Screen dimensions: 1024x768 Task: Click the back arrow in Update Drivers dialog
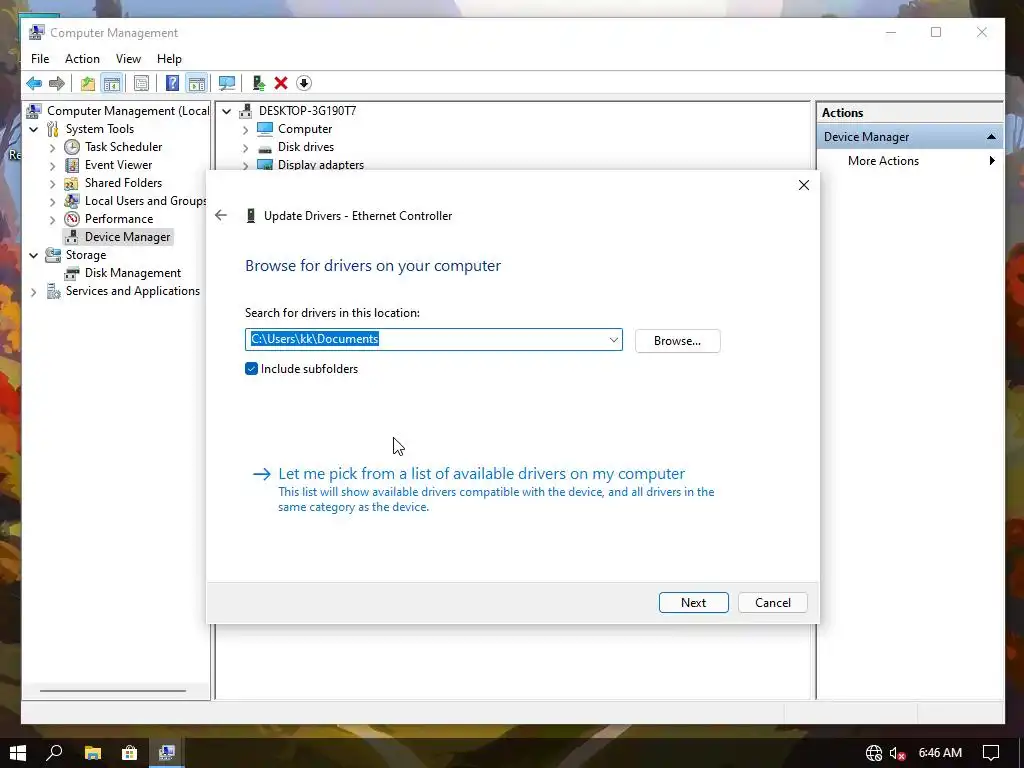tap(221, 216)
